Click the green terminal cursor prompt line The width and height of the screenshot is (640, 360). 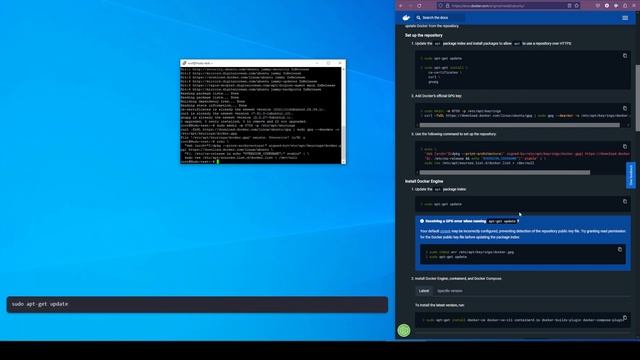[x=200, y=162]
